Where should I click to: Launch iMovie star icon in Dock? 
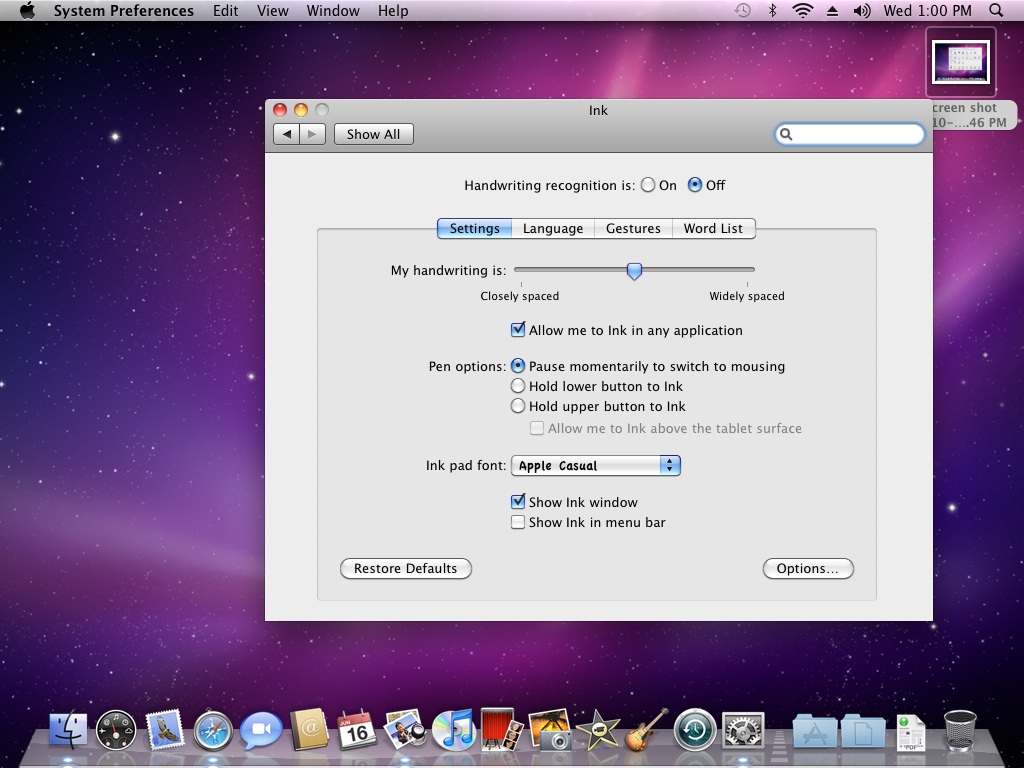[x=598, y=729]
